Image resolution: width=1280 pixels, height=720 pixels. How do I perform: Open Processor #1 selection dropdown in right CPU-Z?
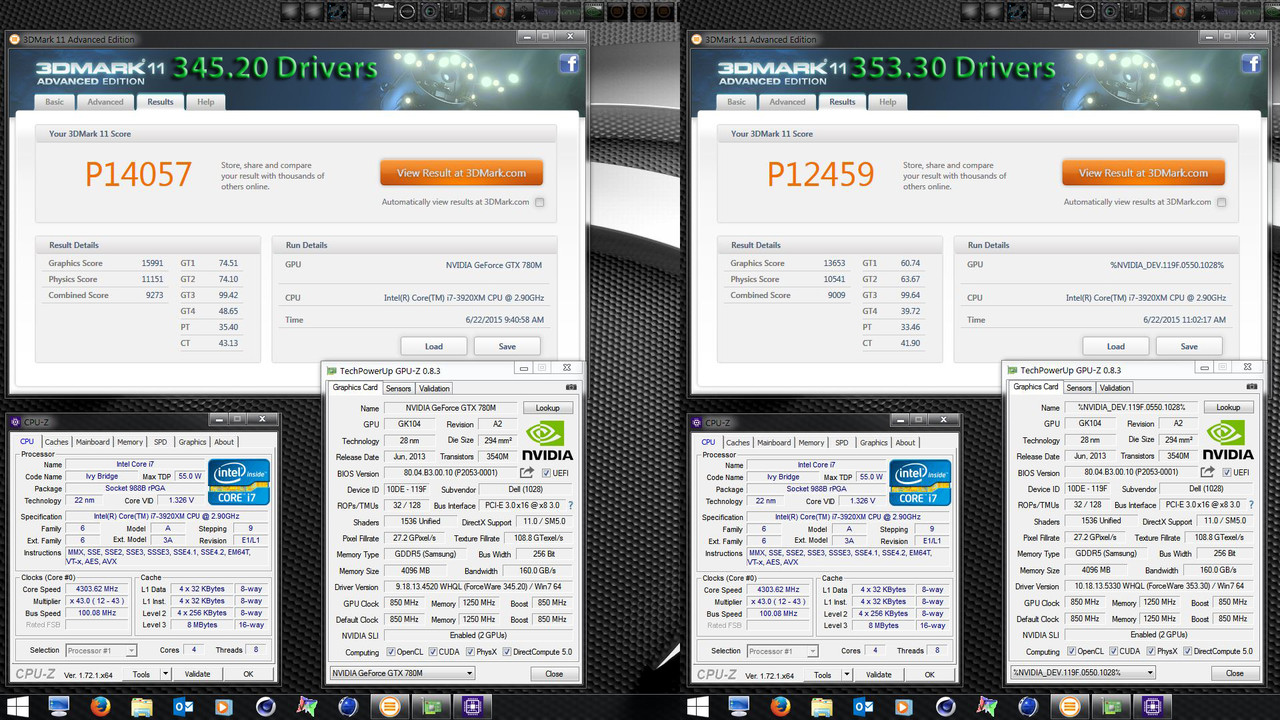(782, 650)
